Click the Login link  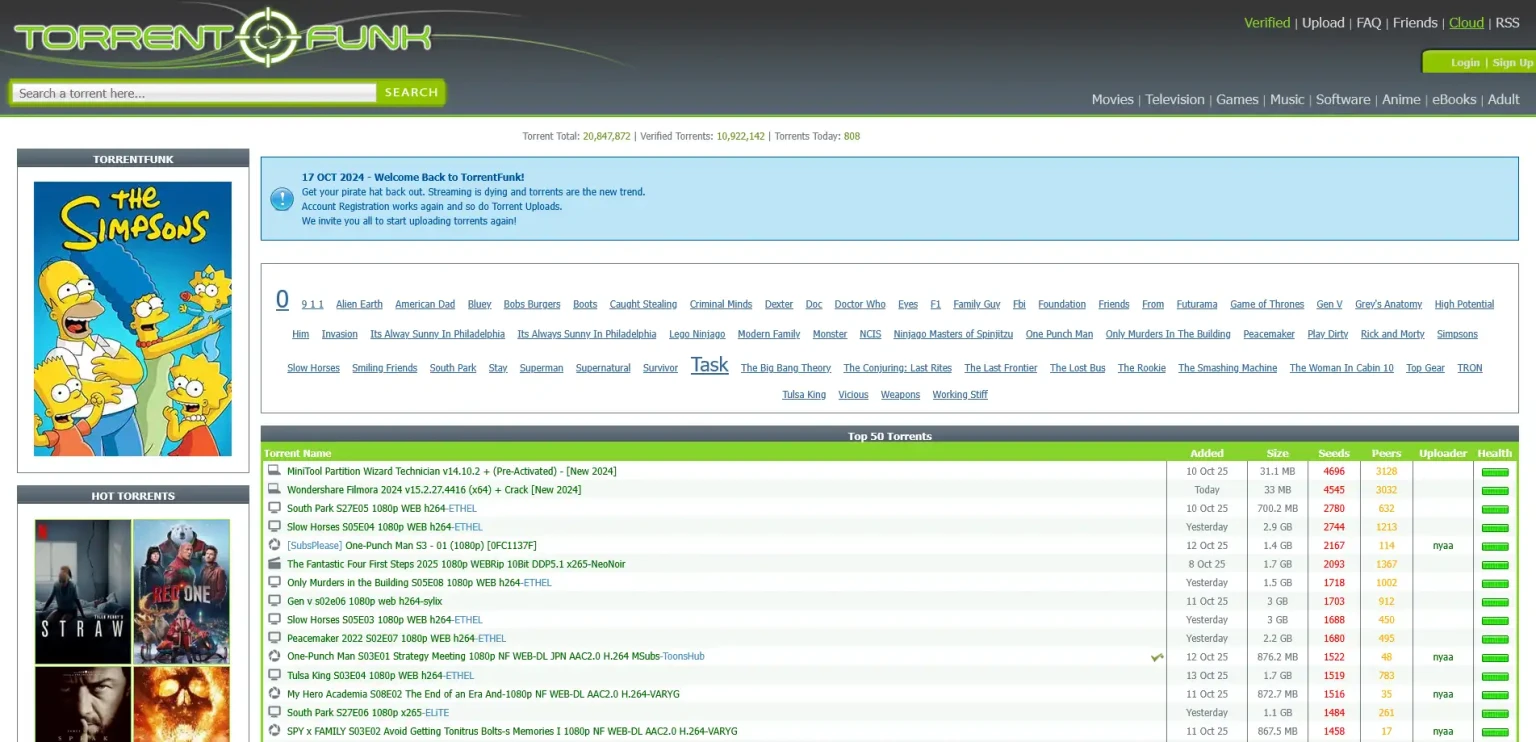pos(1465,63)
